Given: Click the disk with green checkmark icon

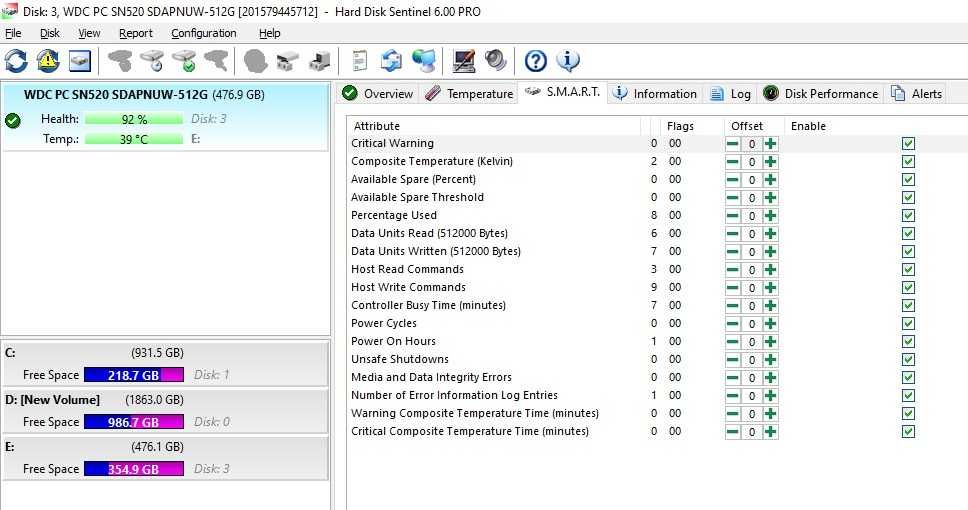Looking at the screenshot, I should (184, 61).
